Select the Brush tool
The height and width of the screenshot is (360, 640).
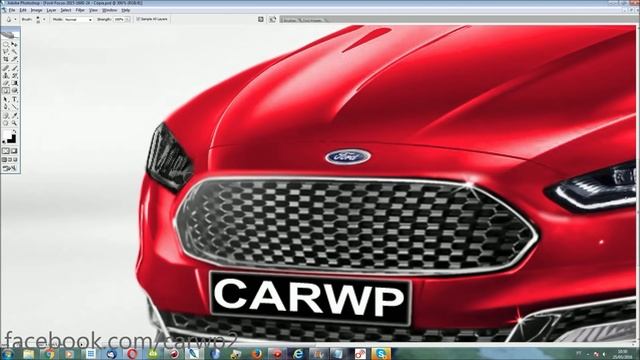click(x=15, y=68)
